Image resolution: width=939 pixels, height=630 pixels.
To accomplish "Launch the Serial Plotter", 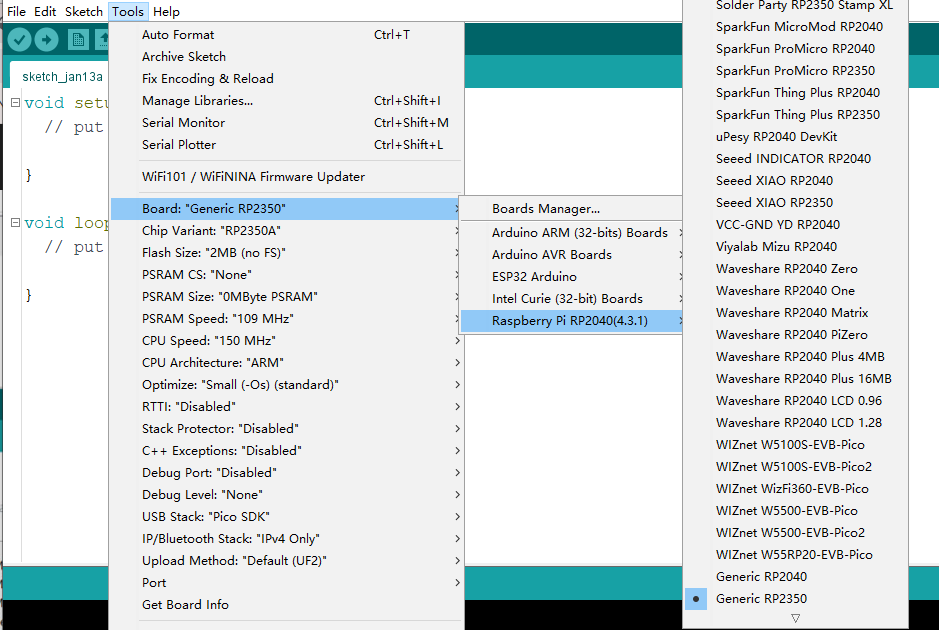I will click(287, 145).
